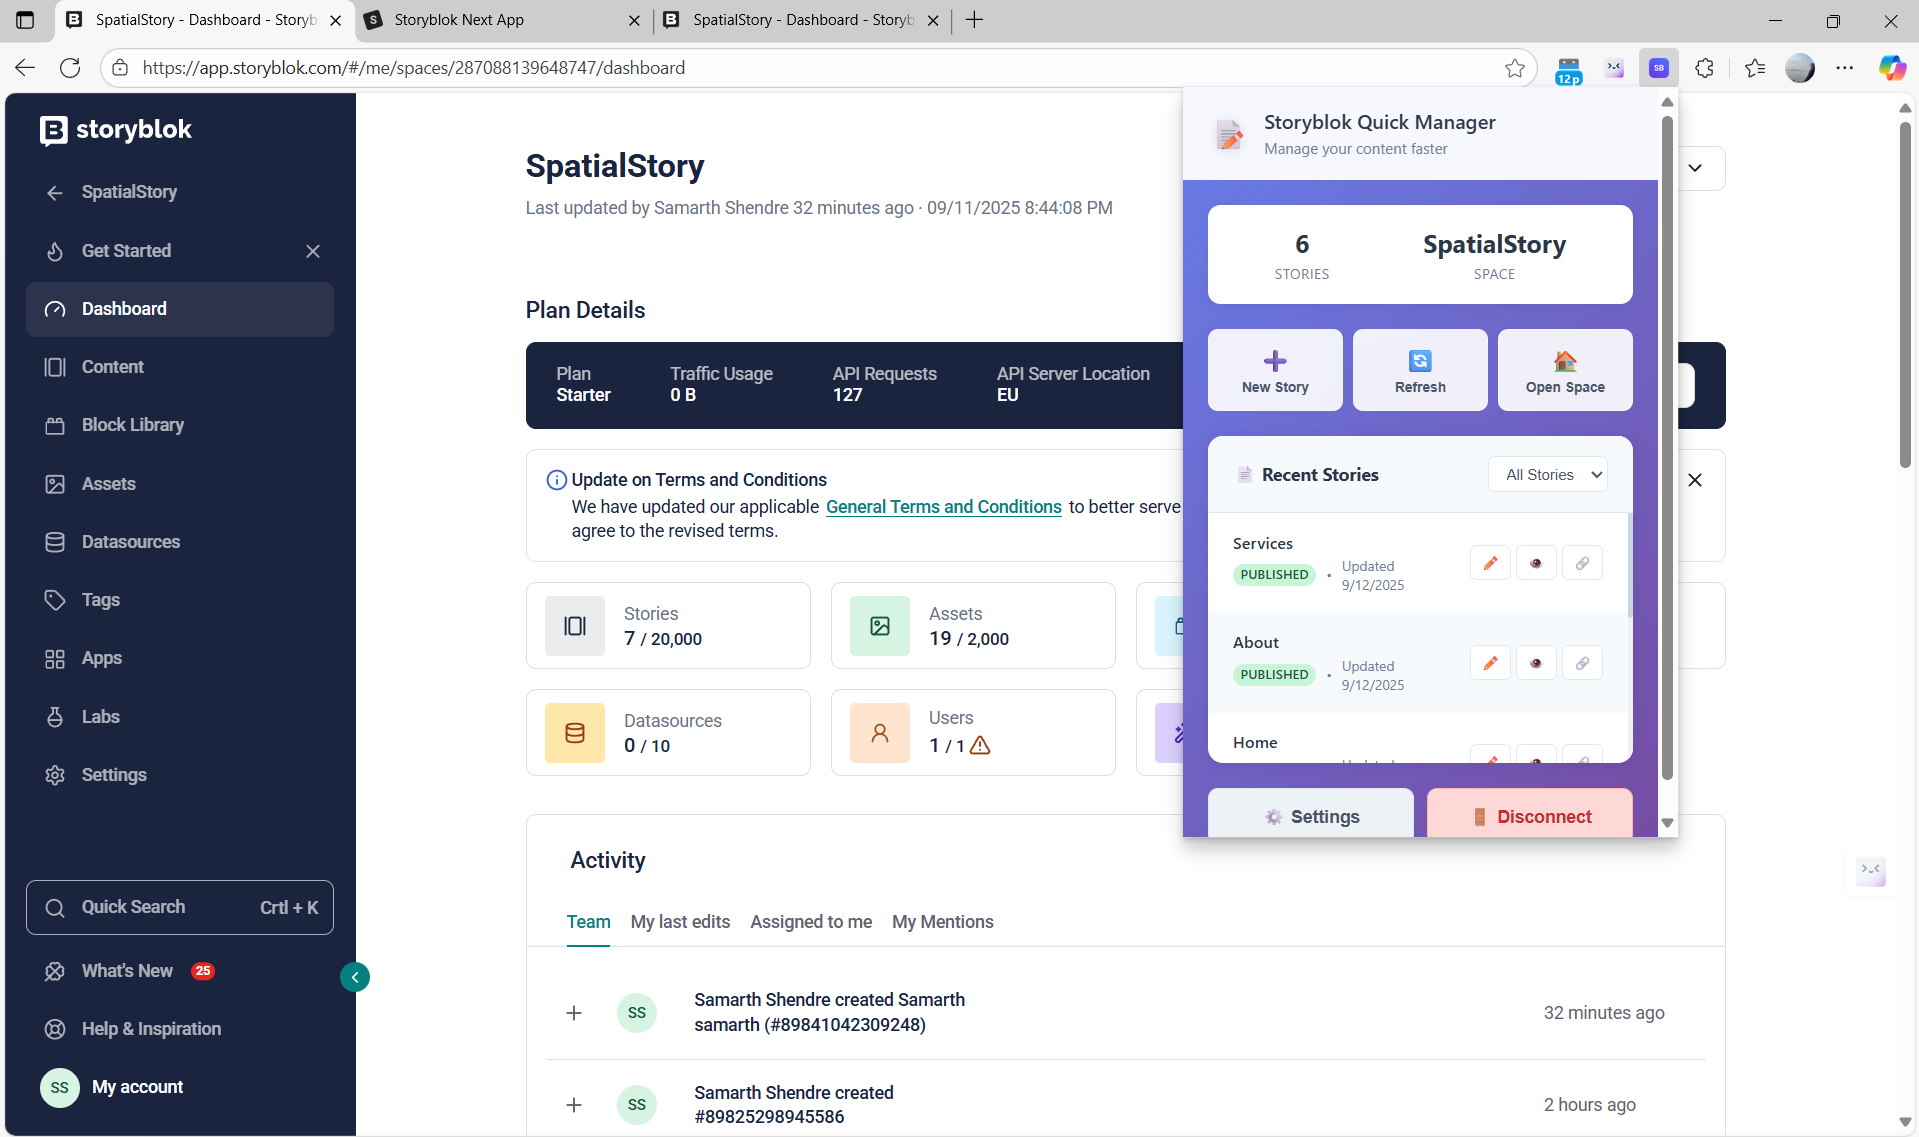Click the popup's vertical scrollbar
The width and height of the screenshot is (1919, 1137).
[1667, 448]
